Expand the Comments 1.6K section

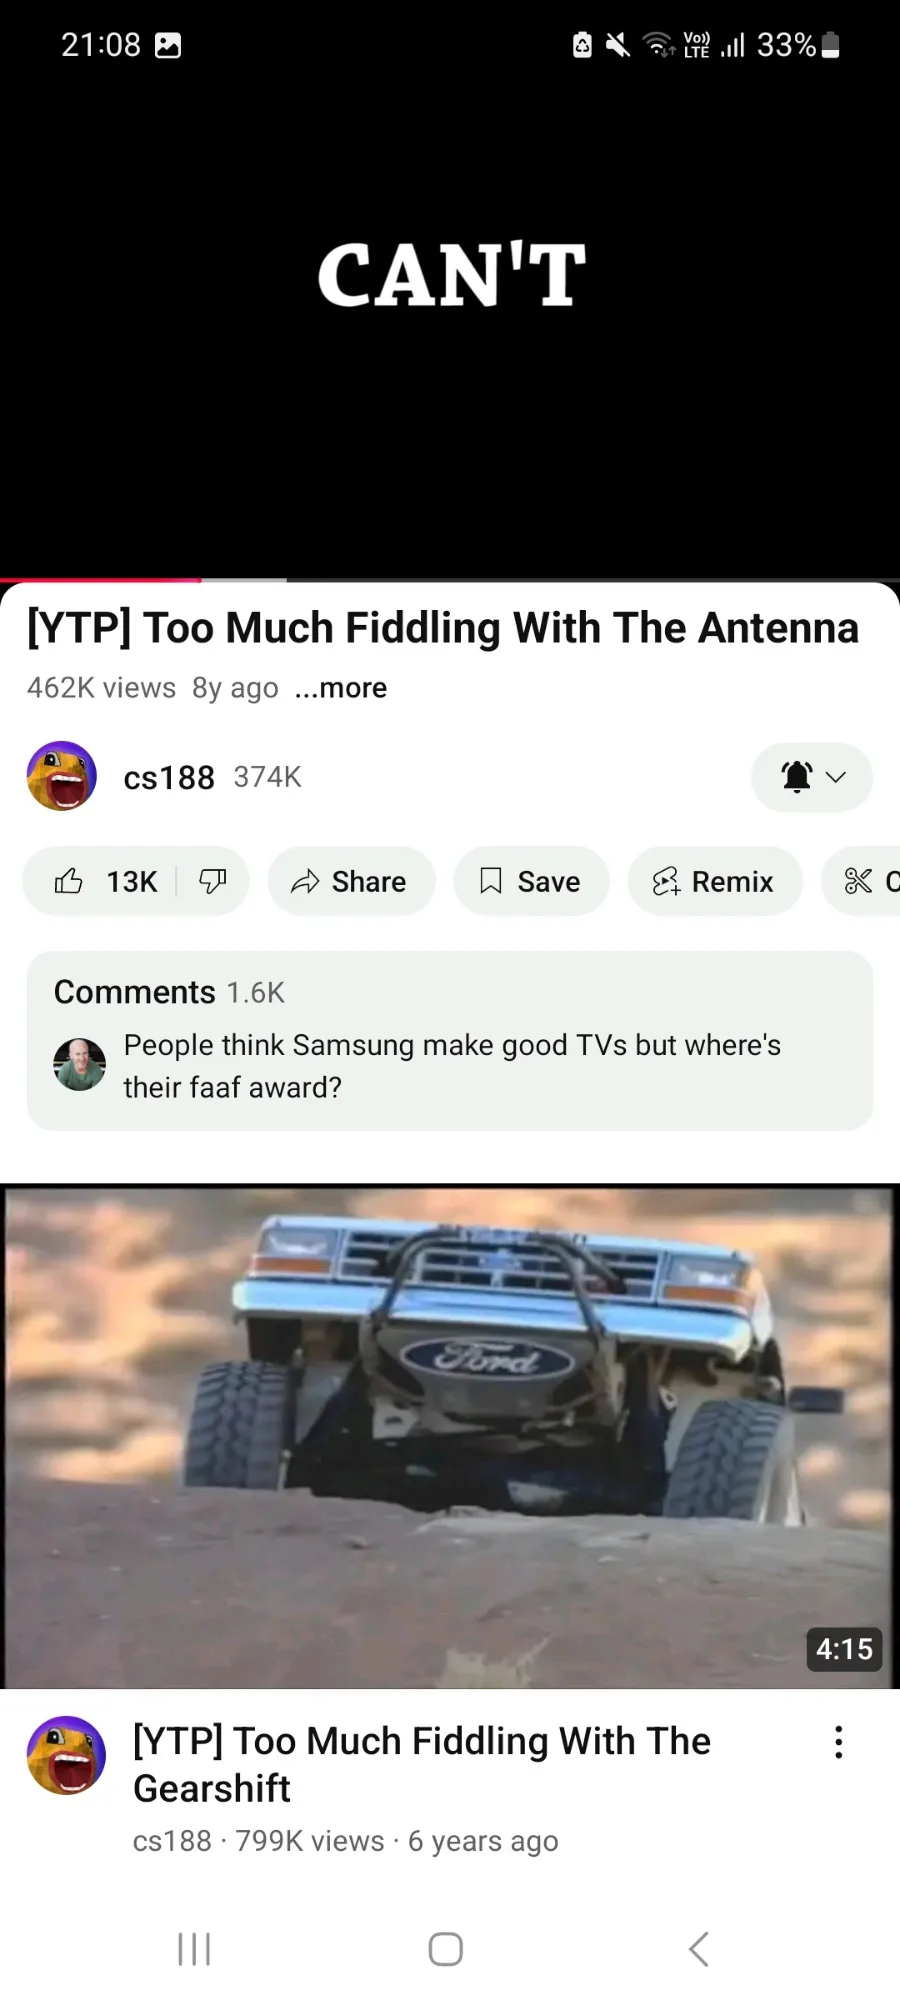coord(450,1041)
